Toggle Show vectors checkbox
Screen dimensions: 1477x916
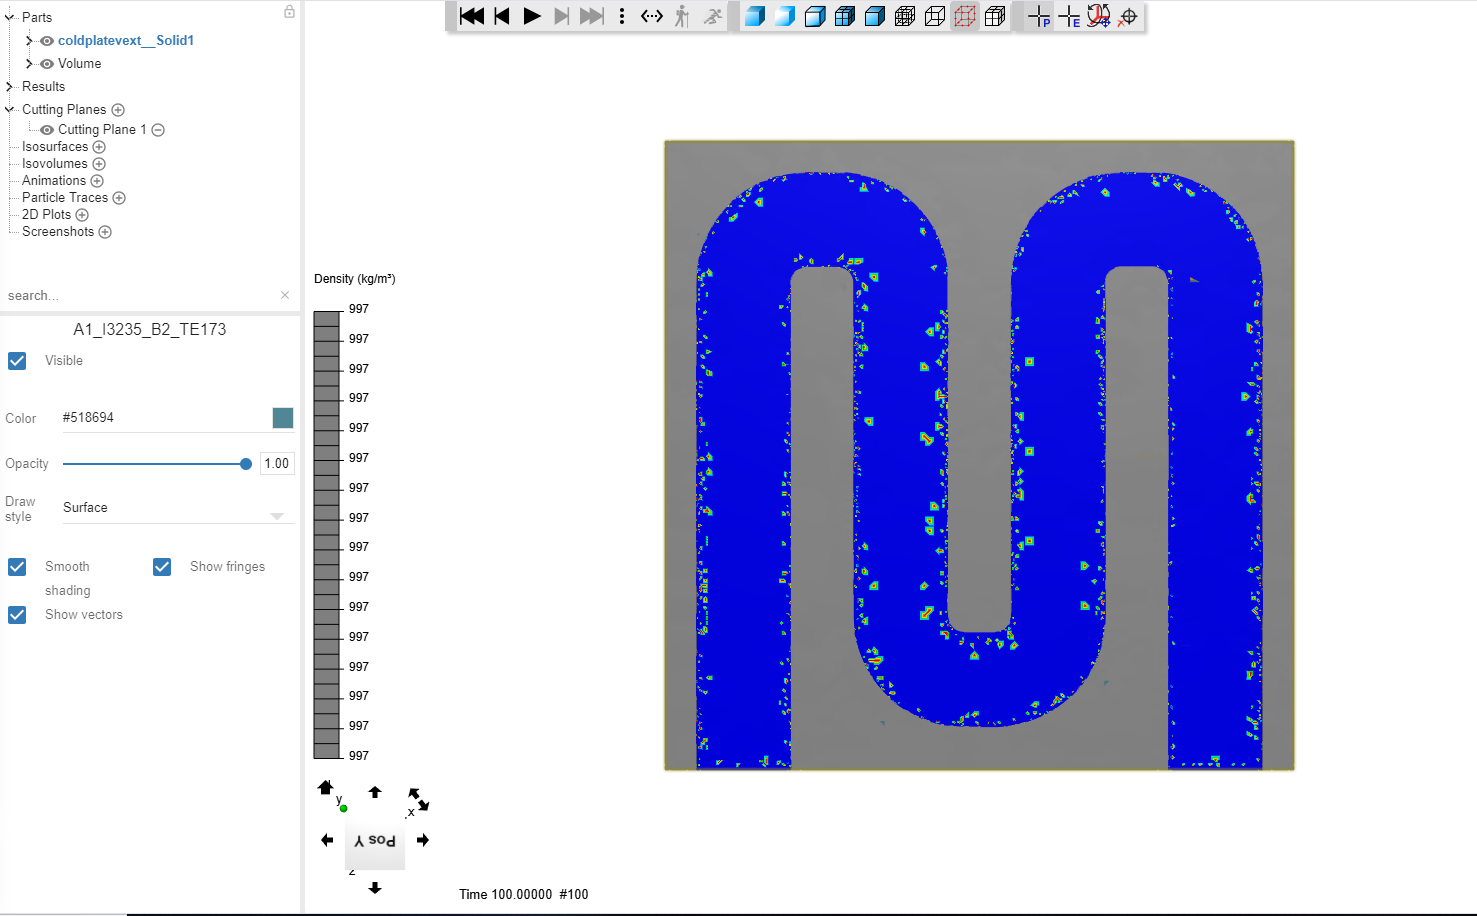click(17, 615)
